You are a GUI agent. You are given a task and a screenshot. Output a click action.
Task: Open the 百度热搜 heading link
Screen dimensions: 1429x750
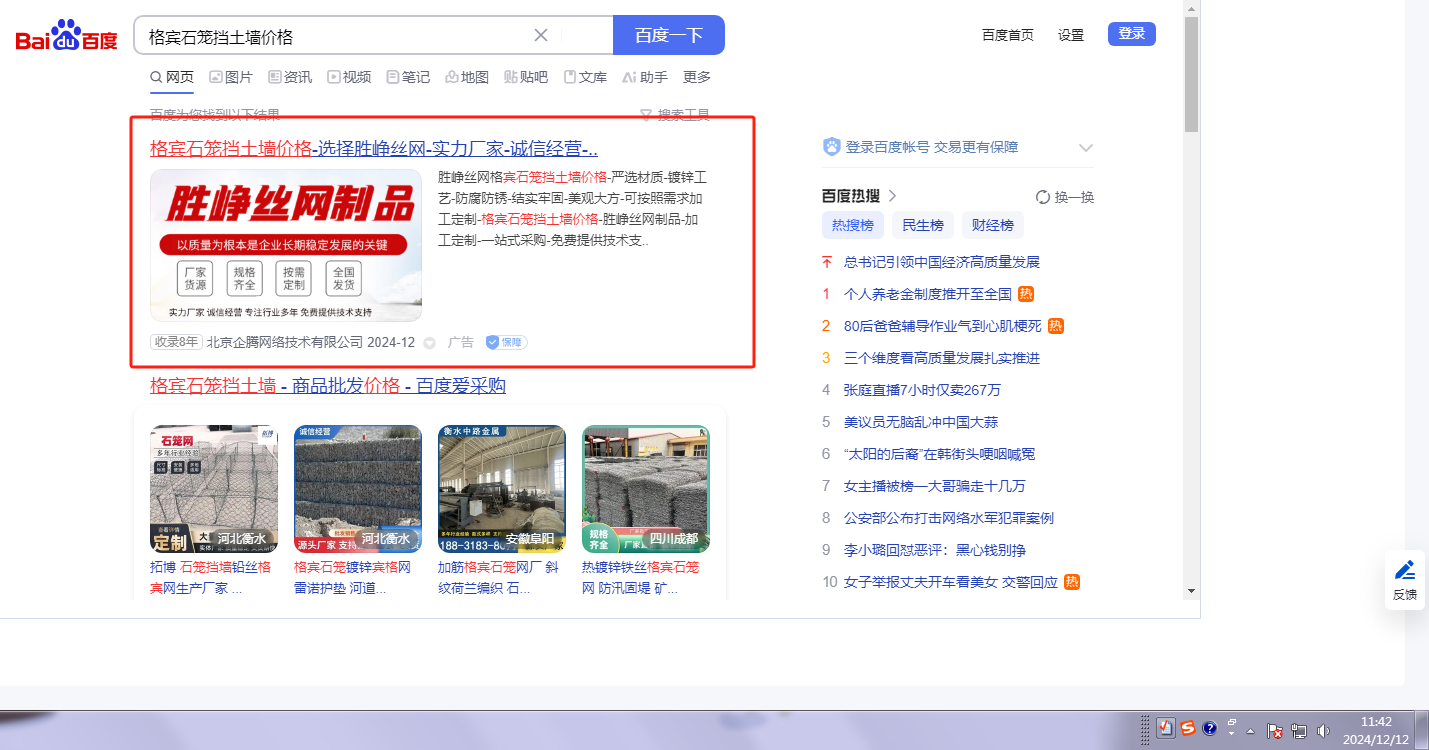pyautogui.click(x=860, y=196)
